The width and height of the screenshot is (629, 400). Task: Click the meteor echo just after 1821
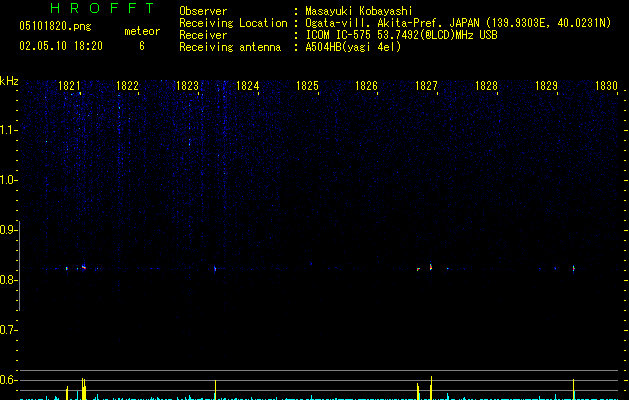[84, 267]
